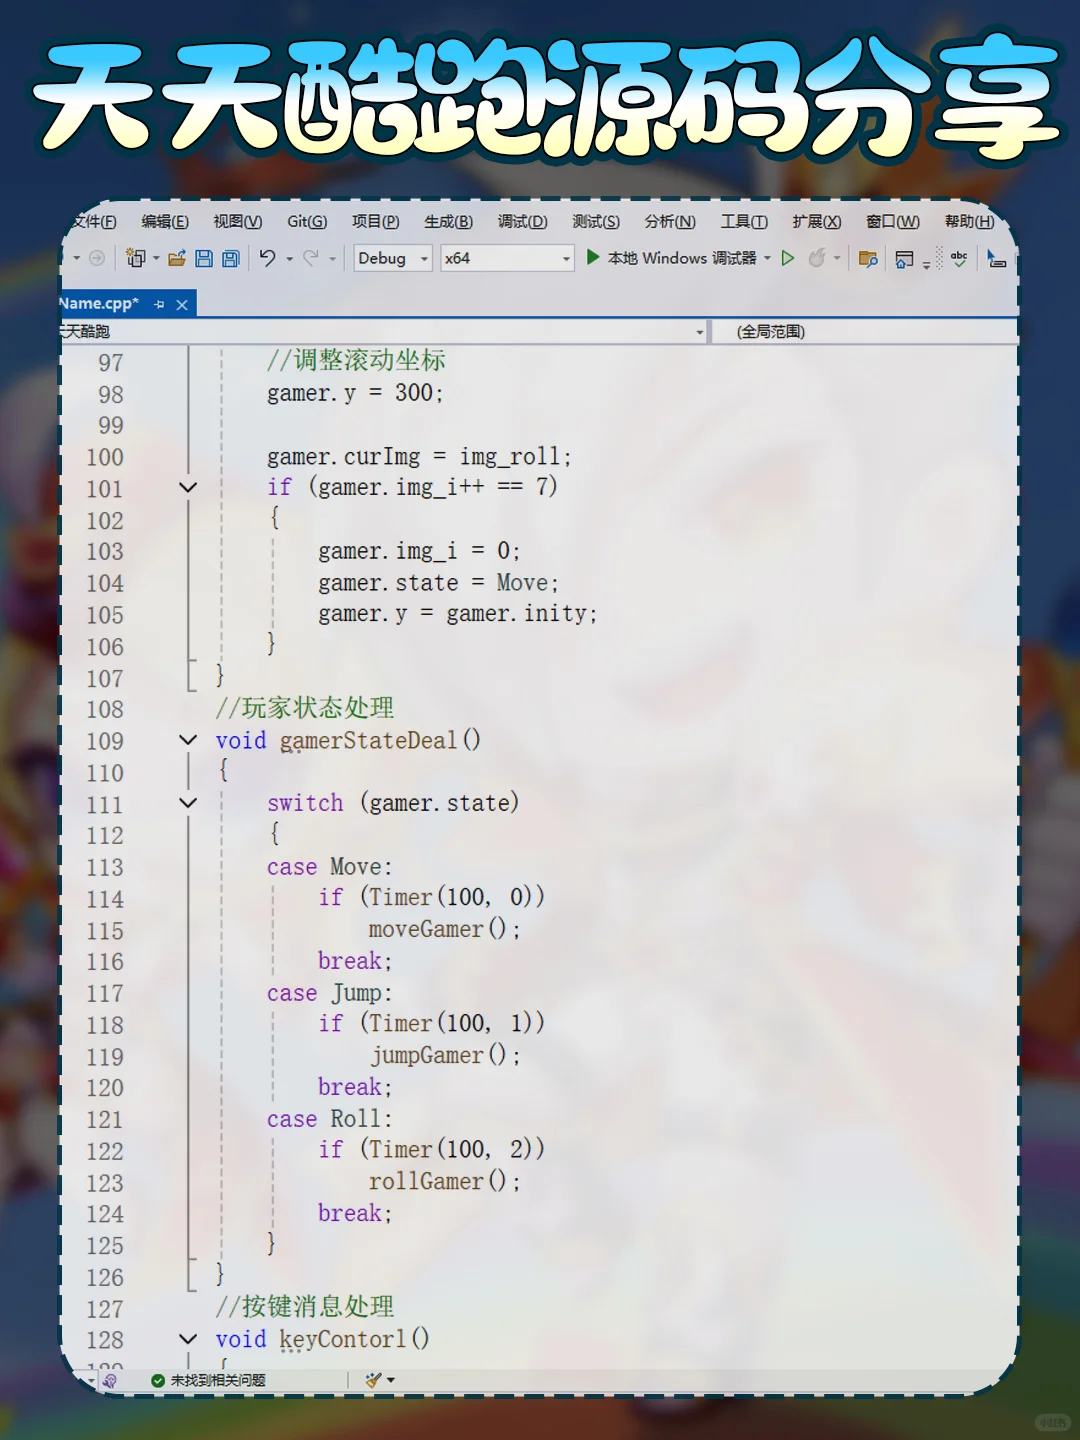The height and width of the screenshot is (1440, 1080).
Task: Click the abc spell check icon
Action: pos(959,258)
